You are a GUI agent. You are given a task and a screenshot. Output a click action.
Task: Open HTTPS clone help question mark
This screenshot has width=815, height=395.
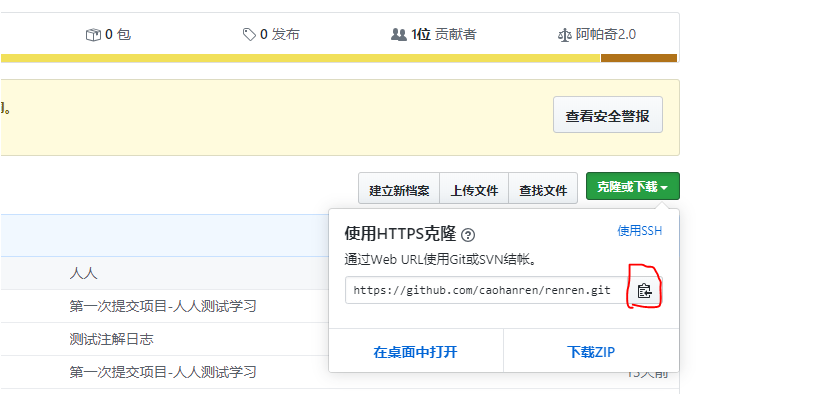click(x=468, y=235)
